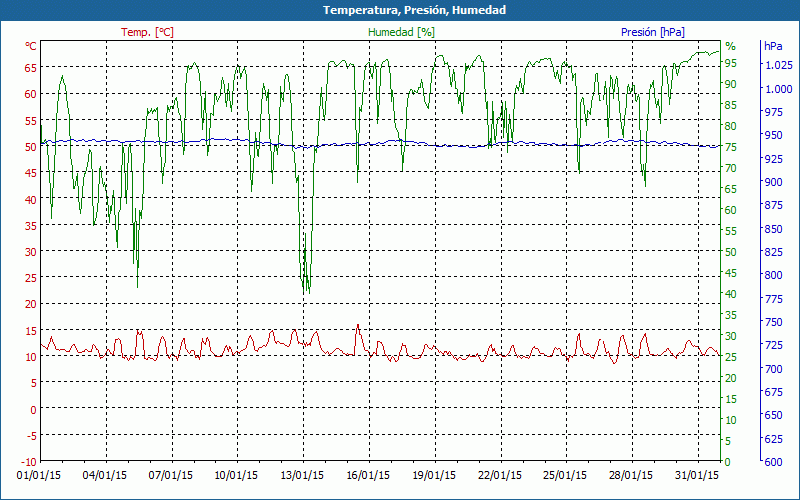Click the green '50' humidity axis value
Image resolution: width=800 pixels, height=500 pixels.
point(731,252)
